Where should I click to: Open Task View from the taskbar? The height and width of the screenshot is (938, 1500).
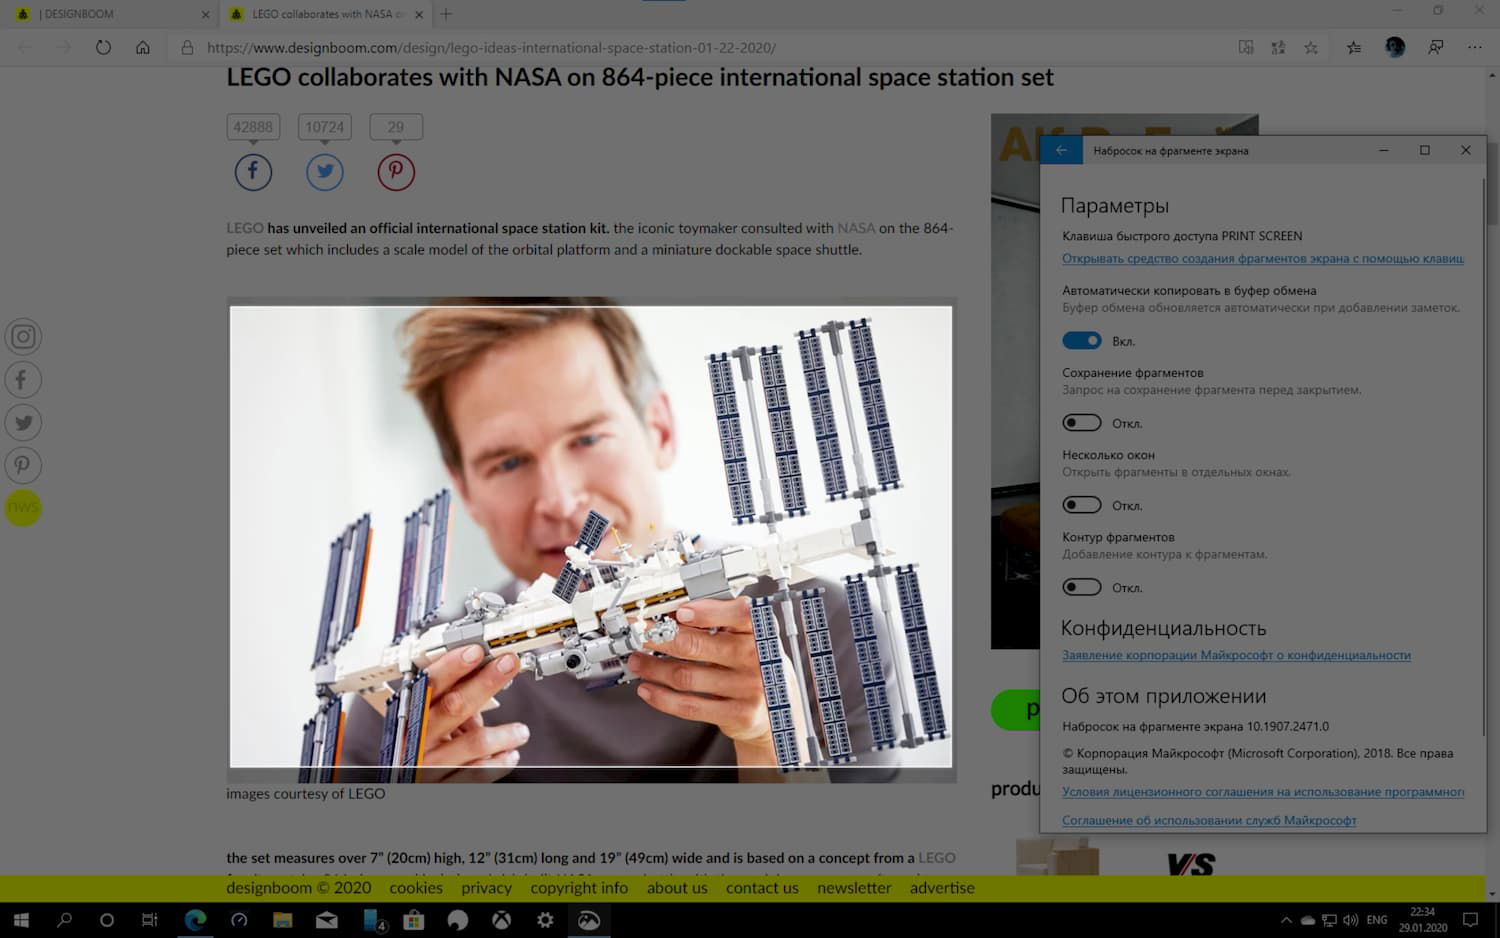pyautogui.click(x=150, y=920)
